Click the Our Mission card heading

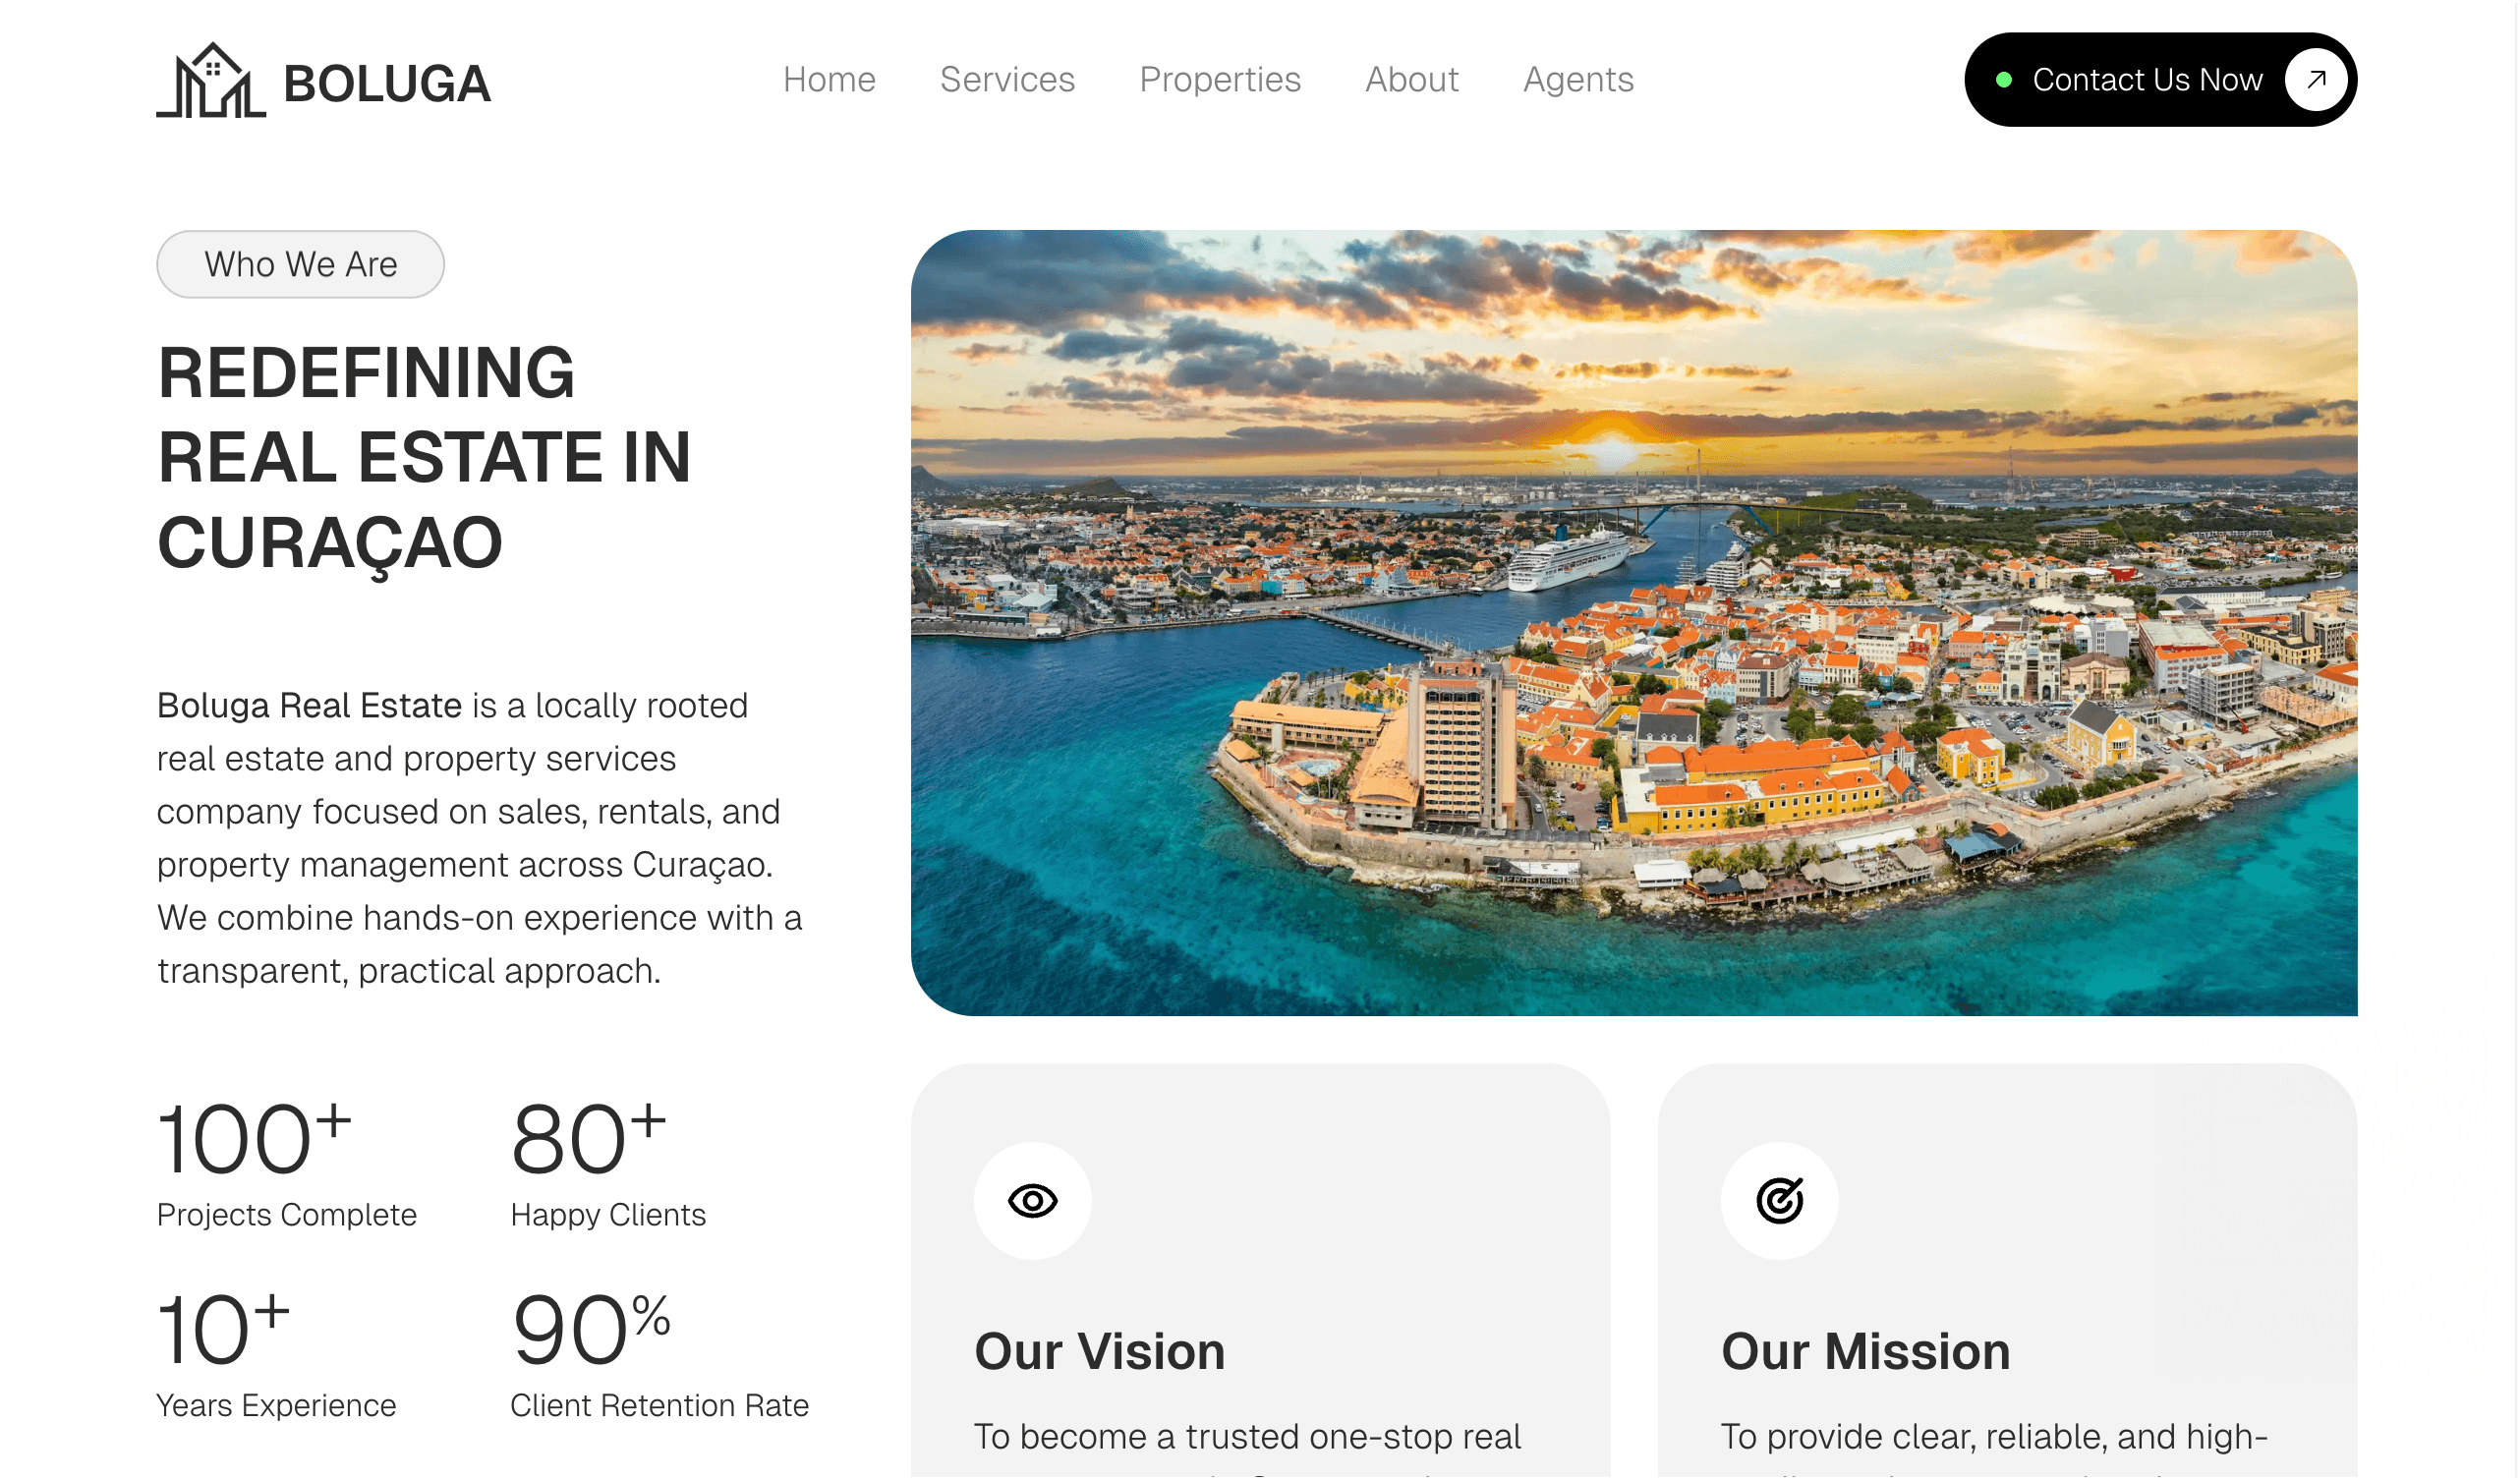coord(1867,1353)
